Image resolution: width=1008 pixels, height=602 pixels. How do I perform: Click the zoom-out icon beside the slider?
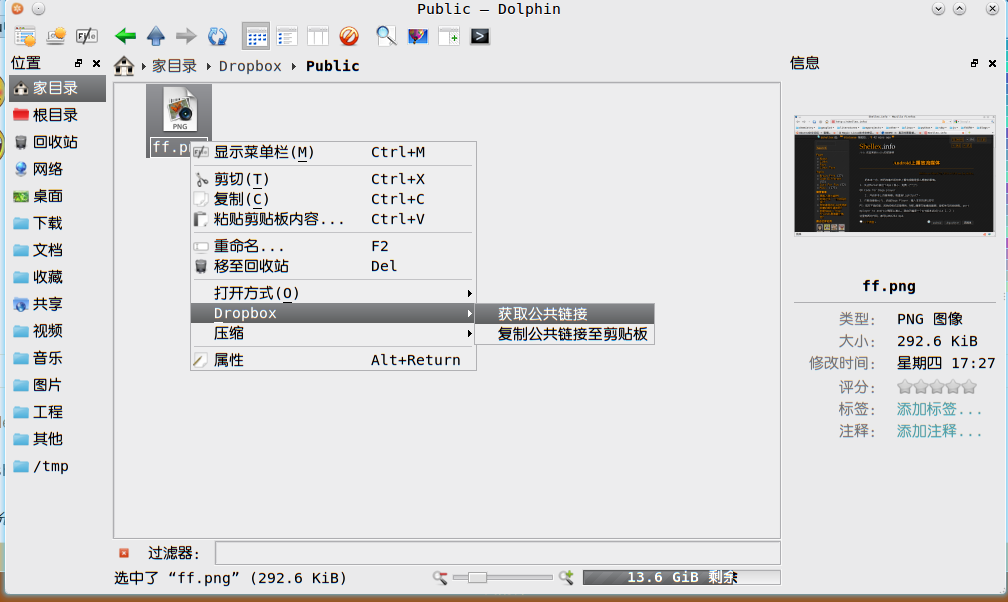pyautogui.click(x=440, y=578)
